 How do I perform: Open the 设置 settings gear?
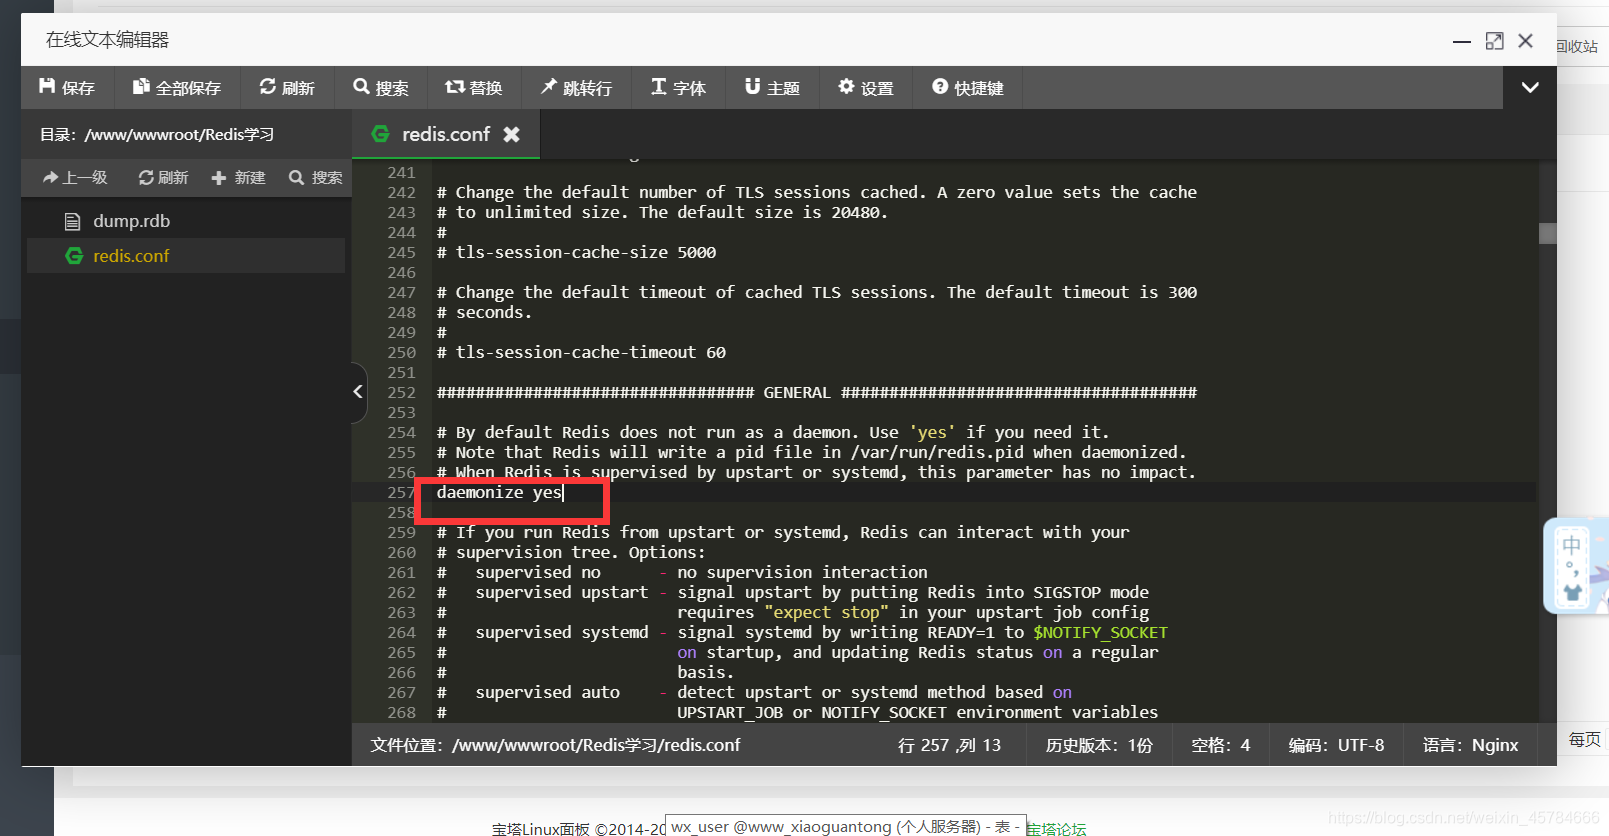[x=867, y=88]
